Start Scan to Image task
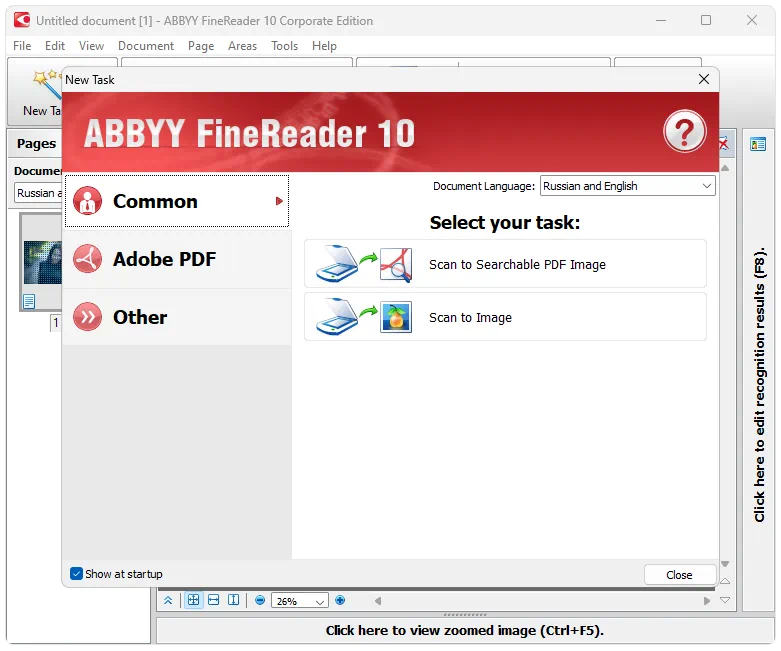 [505, 317]
